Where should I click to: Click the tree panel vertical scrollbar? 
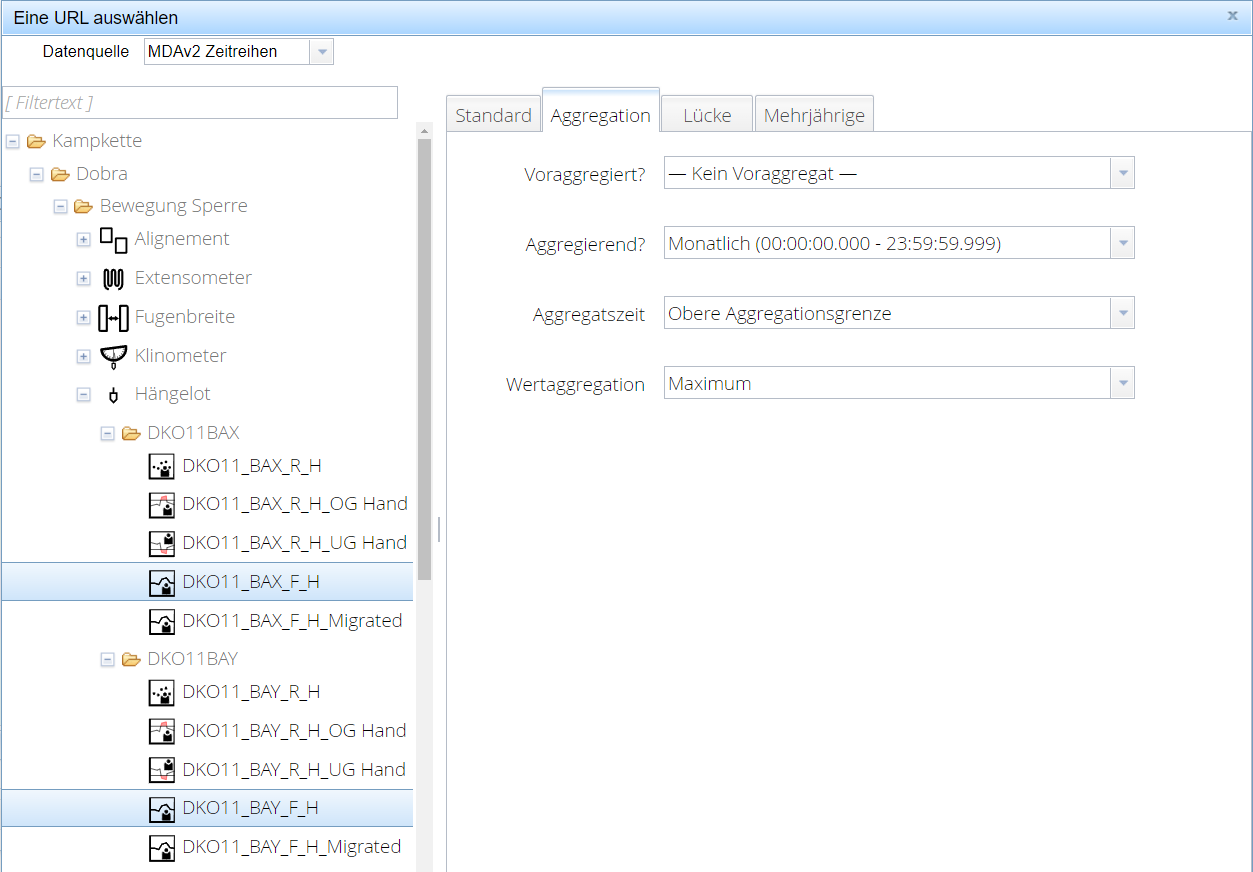pyautogui.click(x=424, y=360)
